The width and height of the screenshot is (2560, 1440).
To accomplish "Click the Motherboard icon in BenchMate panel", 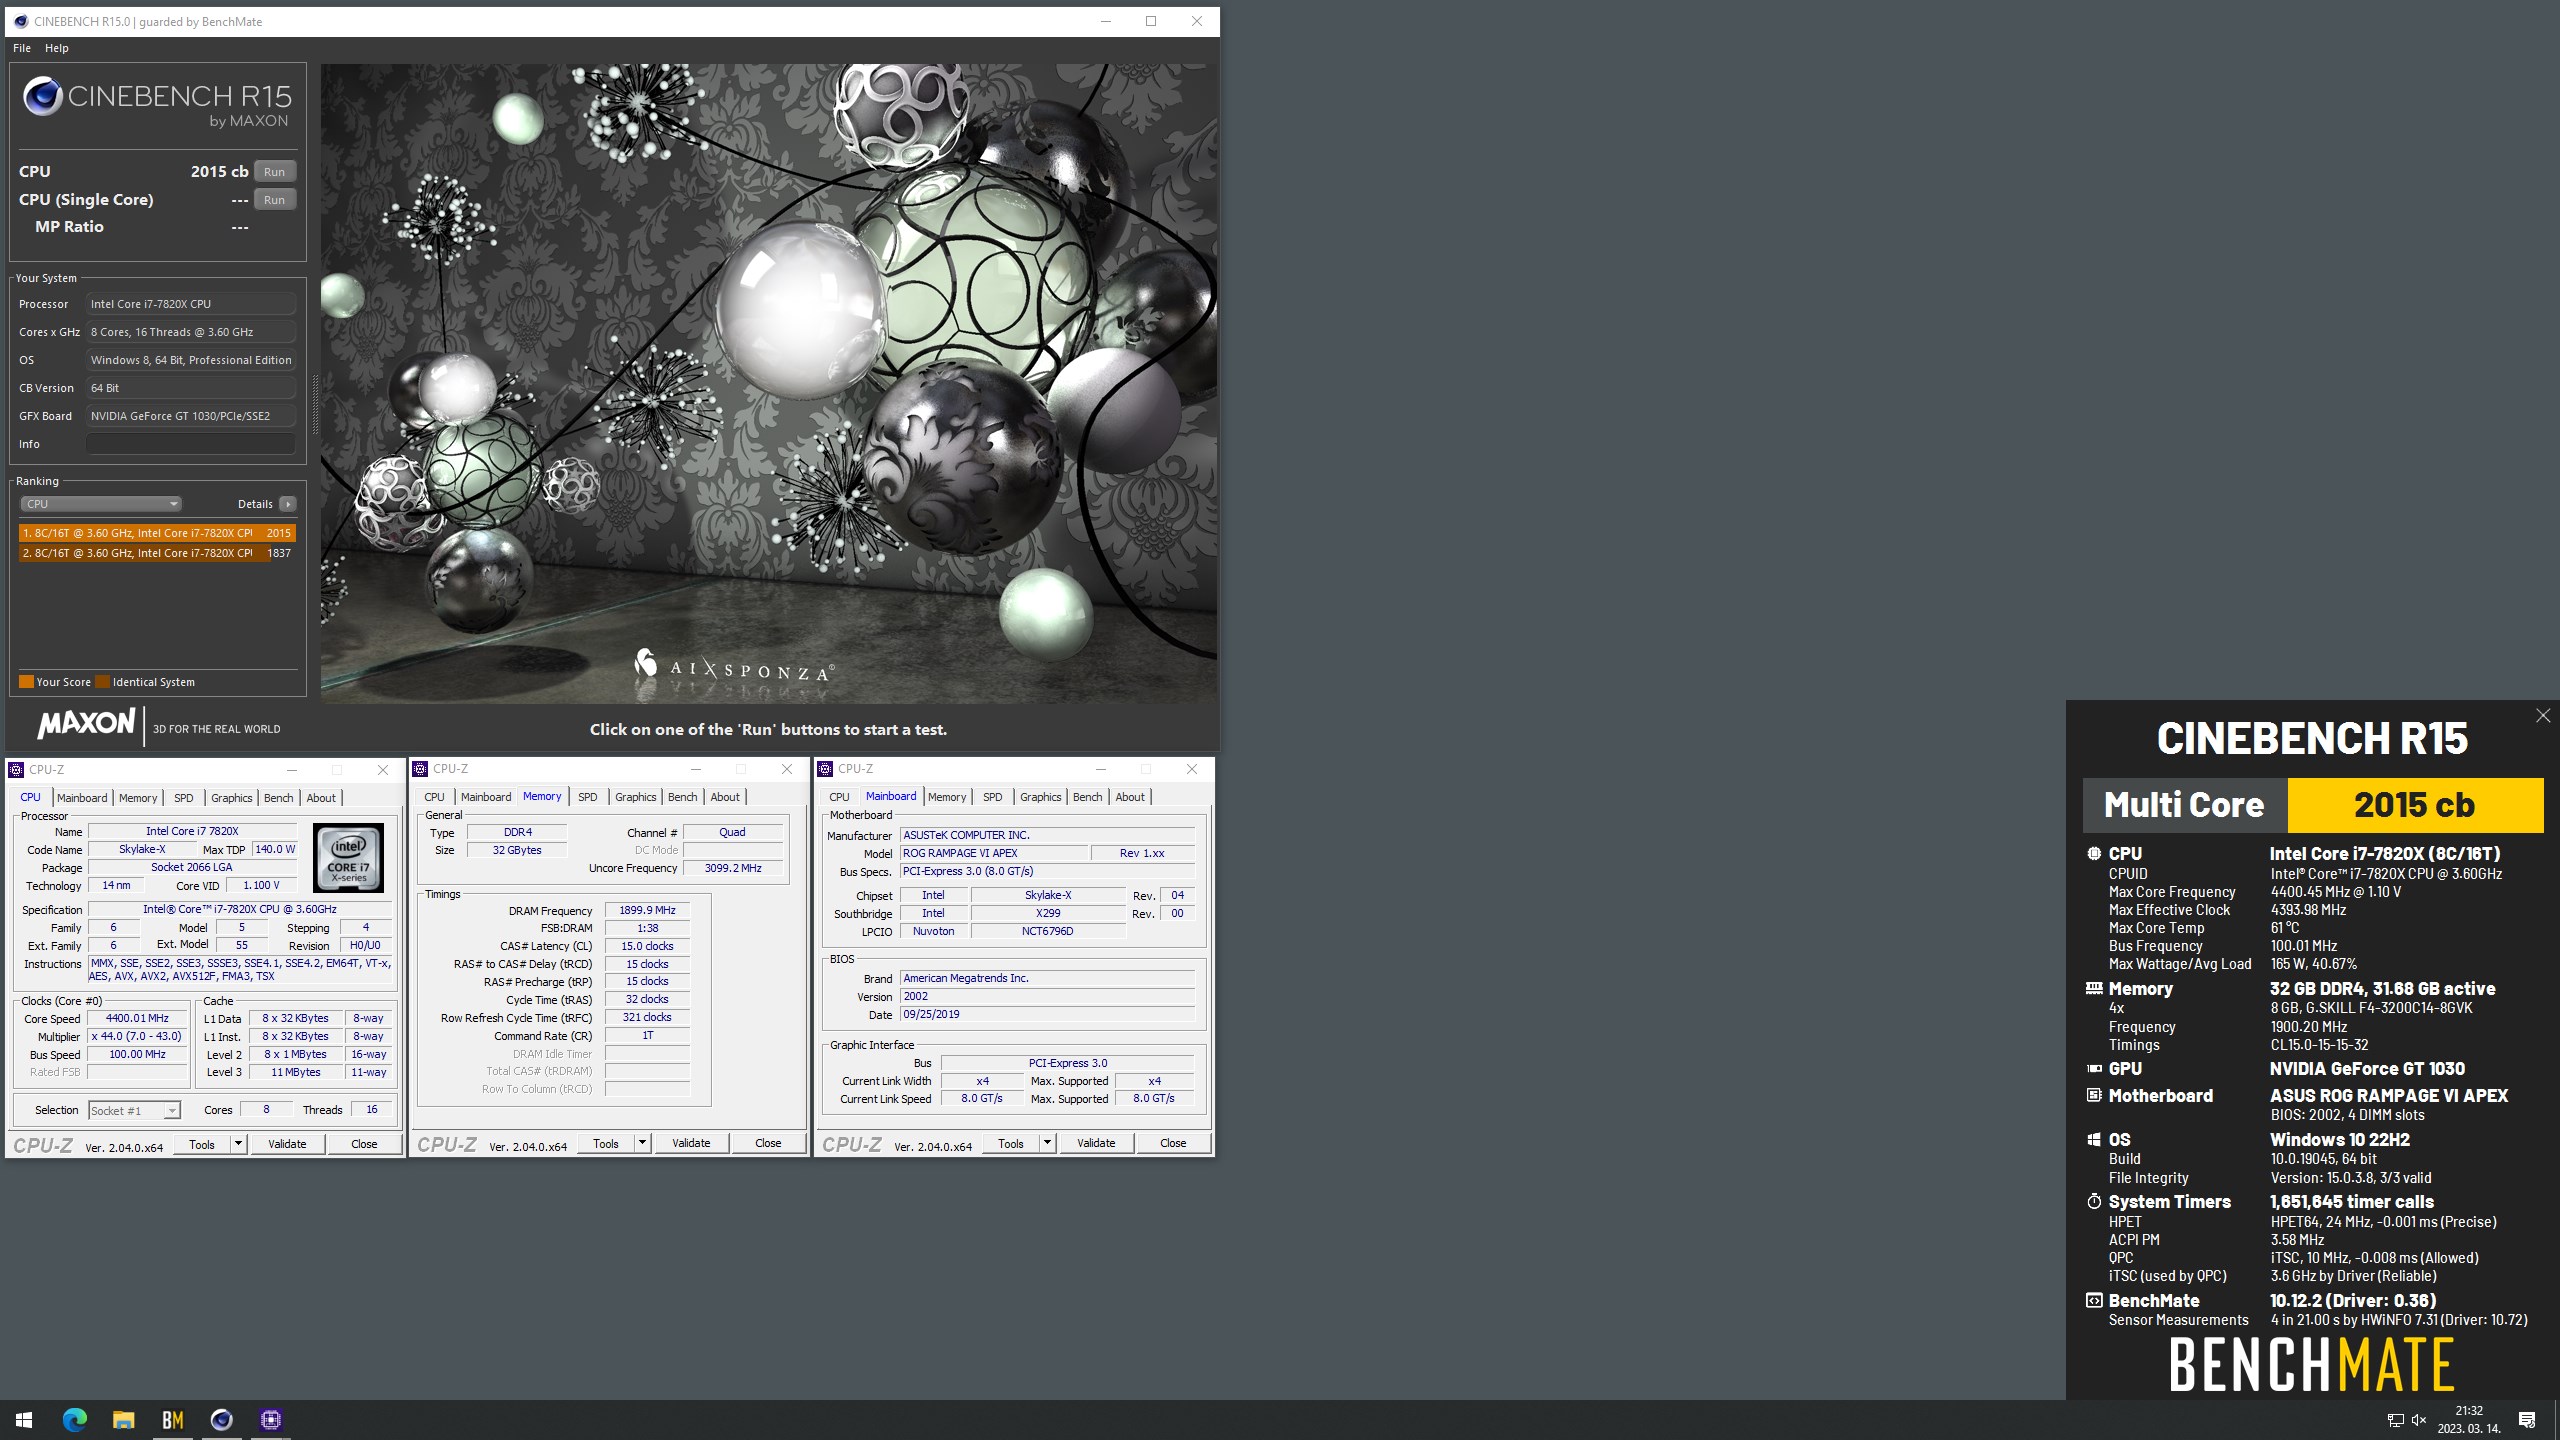I will pos(2094,1095).
